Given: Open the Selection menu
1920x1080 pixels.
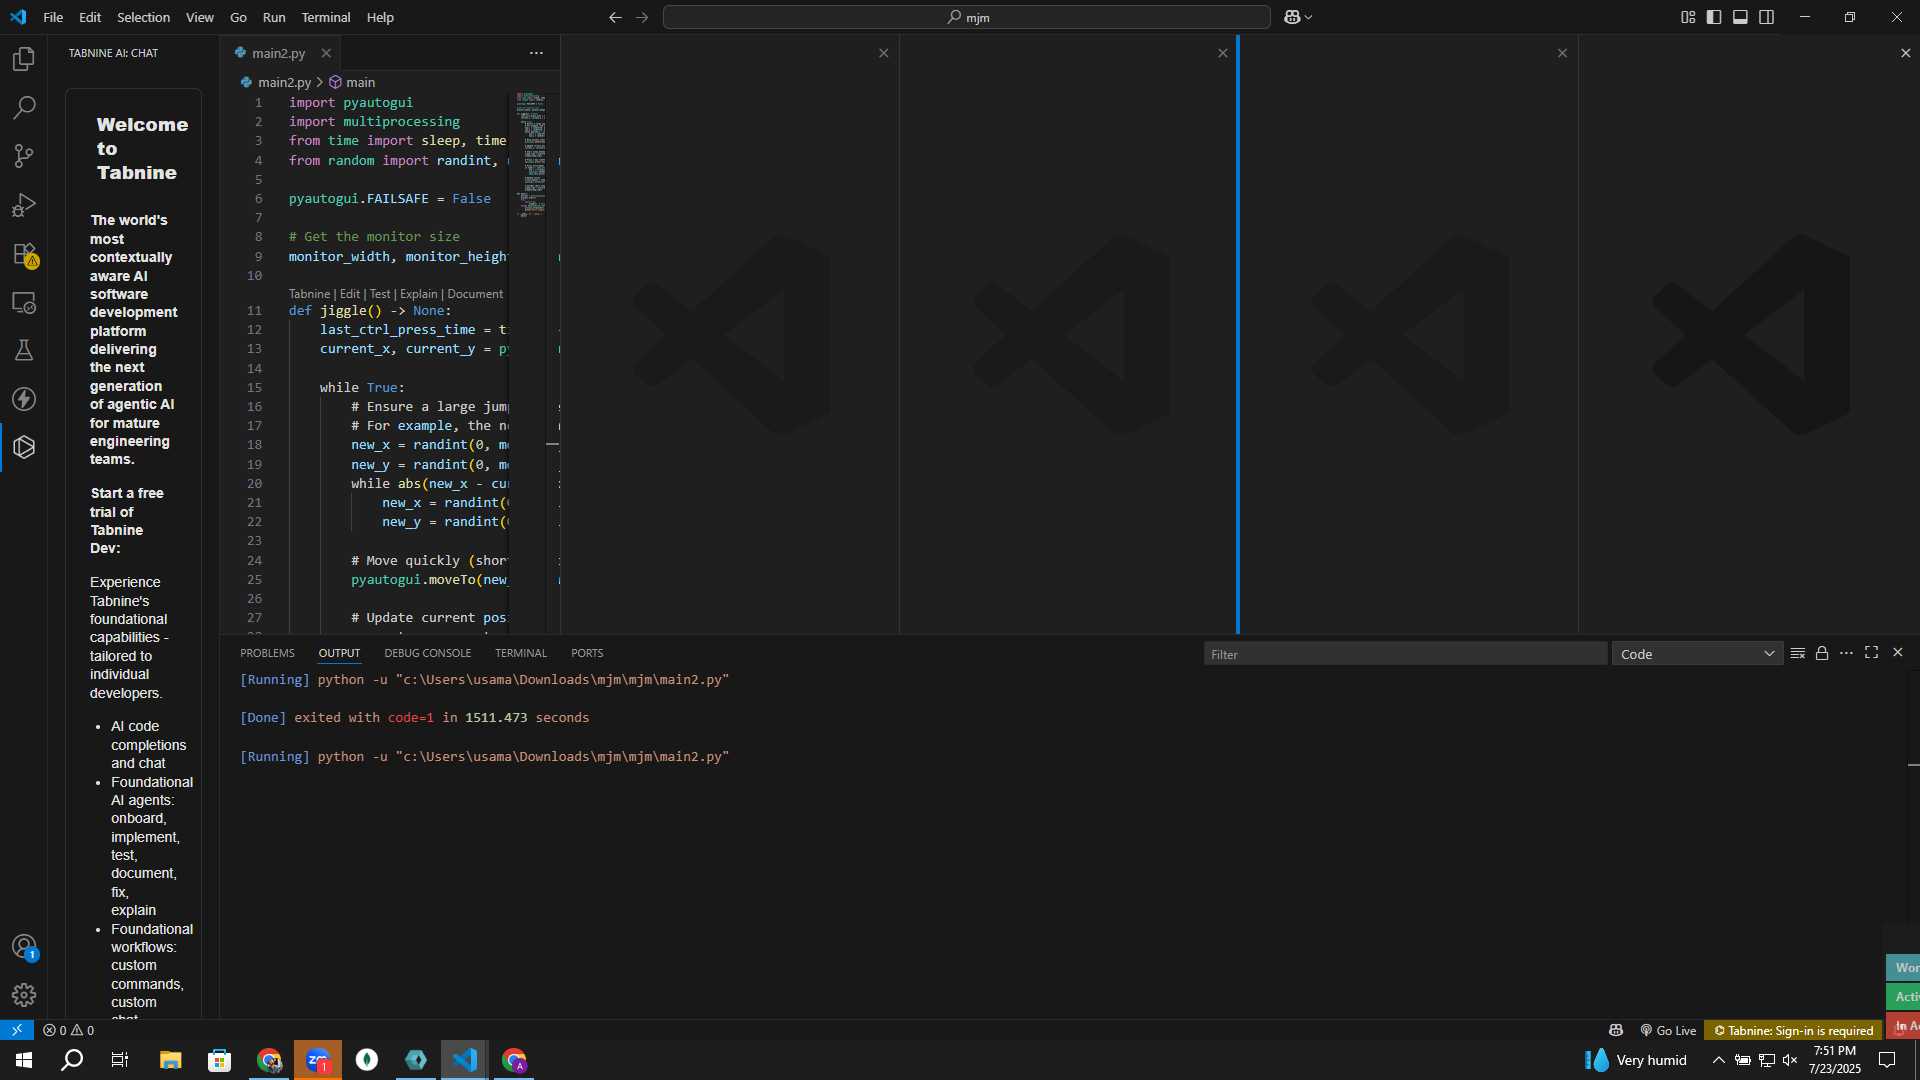Looking at the screenshot, I should (143, 17).
